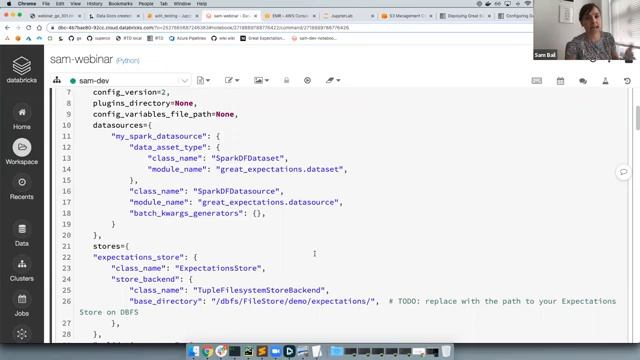The width and height of the screenshot is (640, 360).
Task: Click the Permissions lock icon
Action: 287,80
